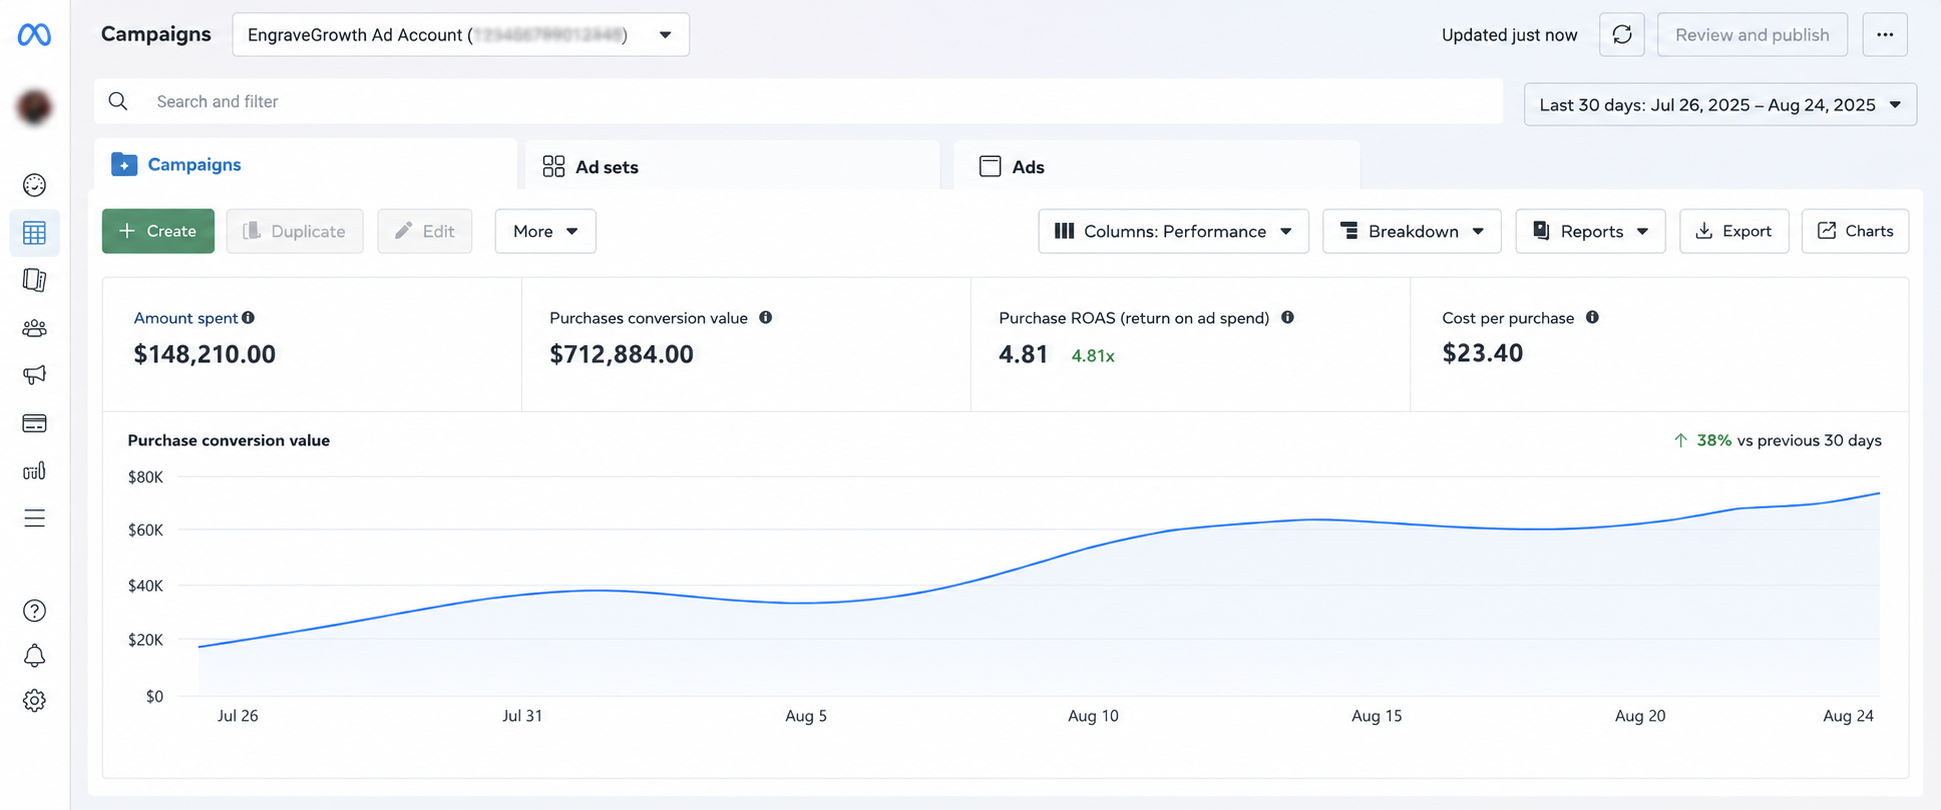Open the Help question mark icon

point(34,611)
